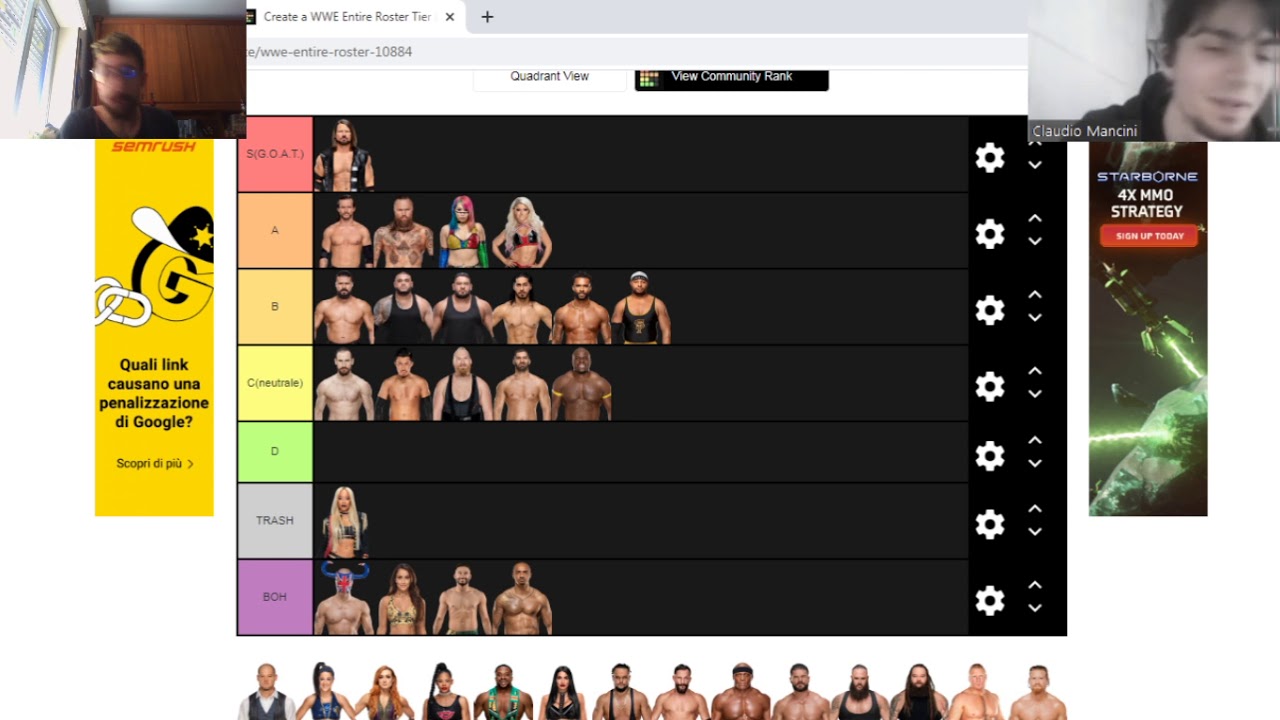Screen dimensions: 1280x720
Task: Open settings gear for S(G.O.A.T.) tier
Action: (989, 157)
